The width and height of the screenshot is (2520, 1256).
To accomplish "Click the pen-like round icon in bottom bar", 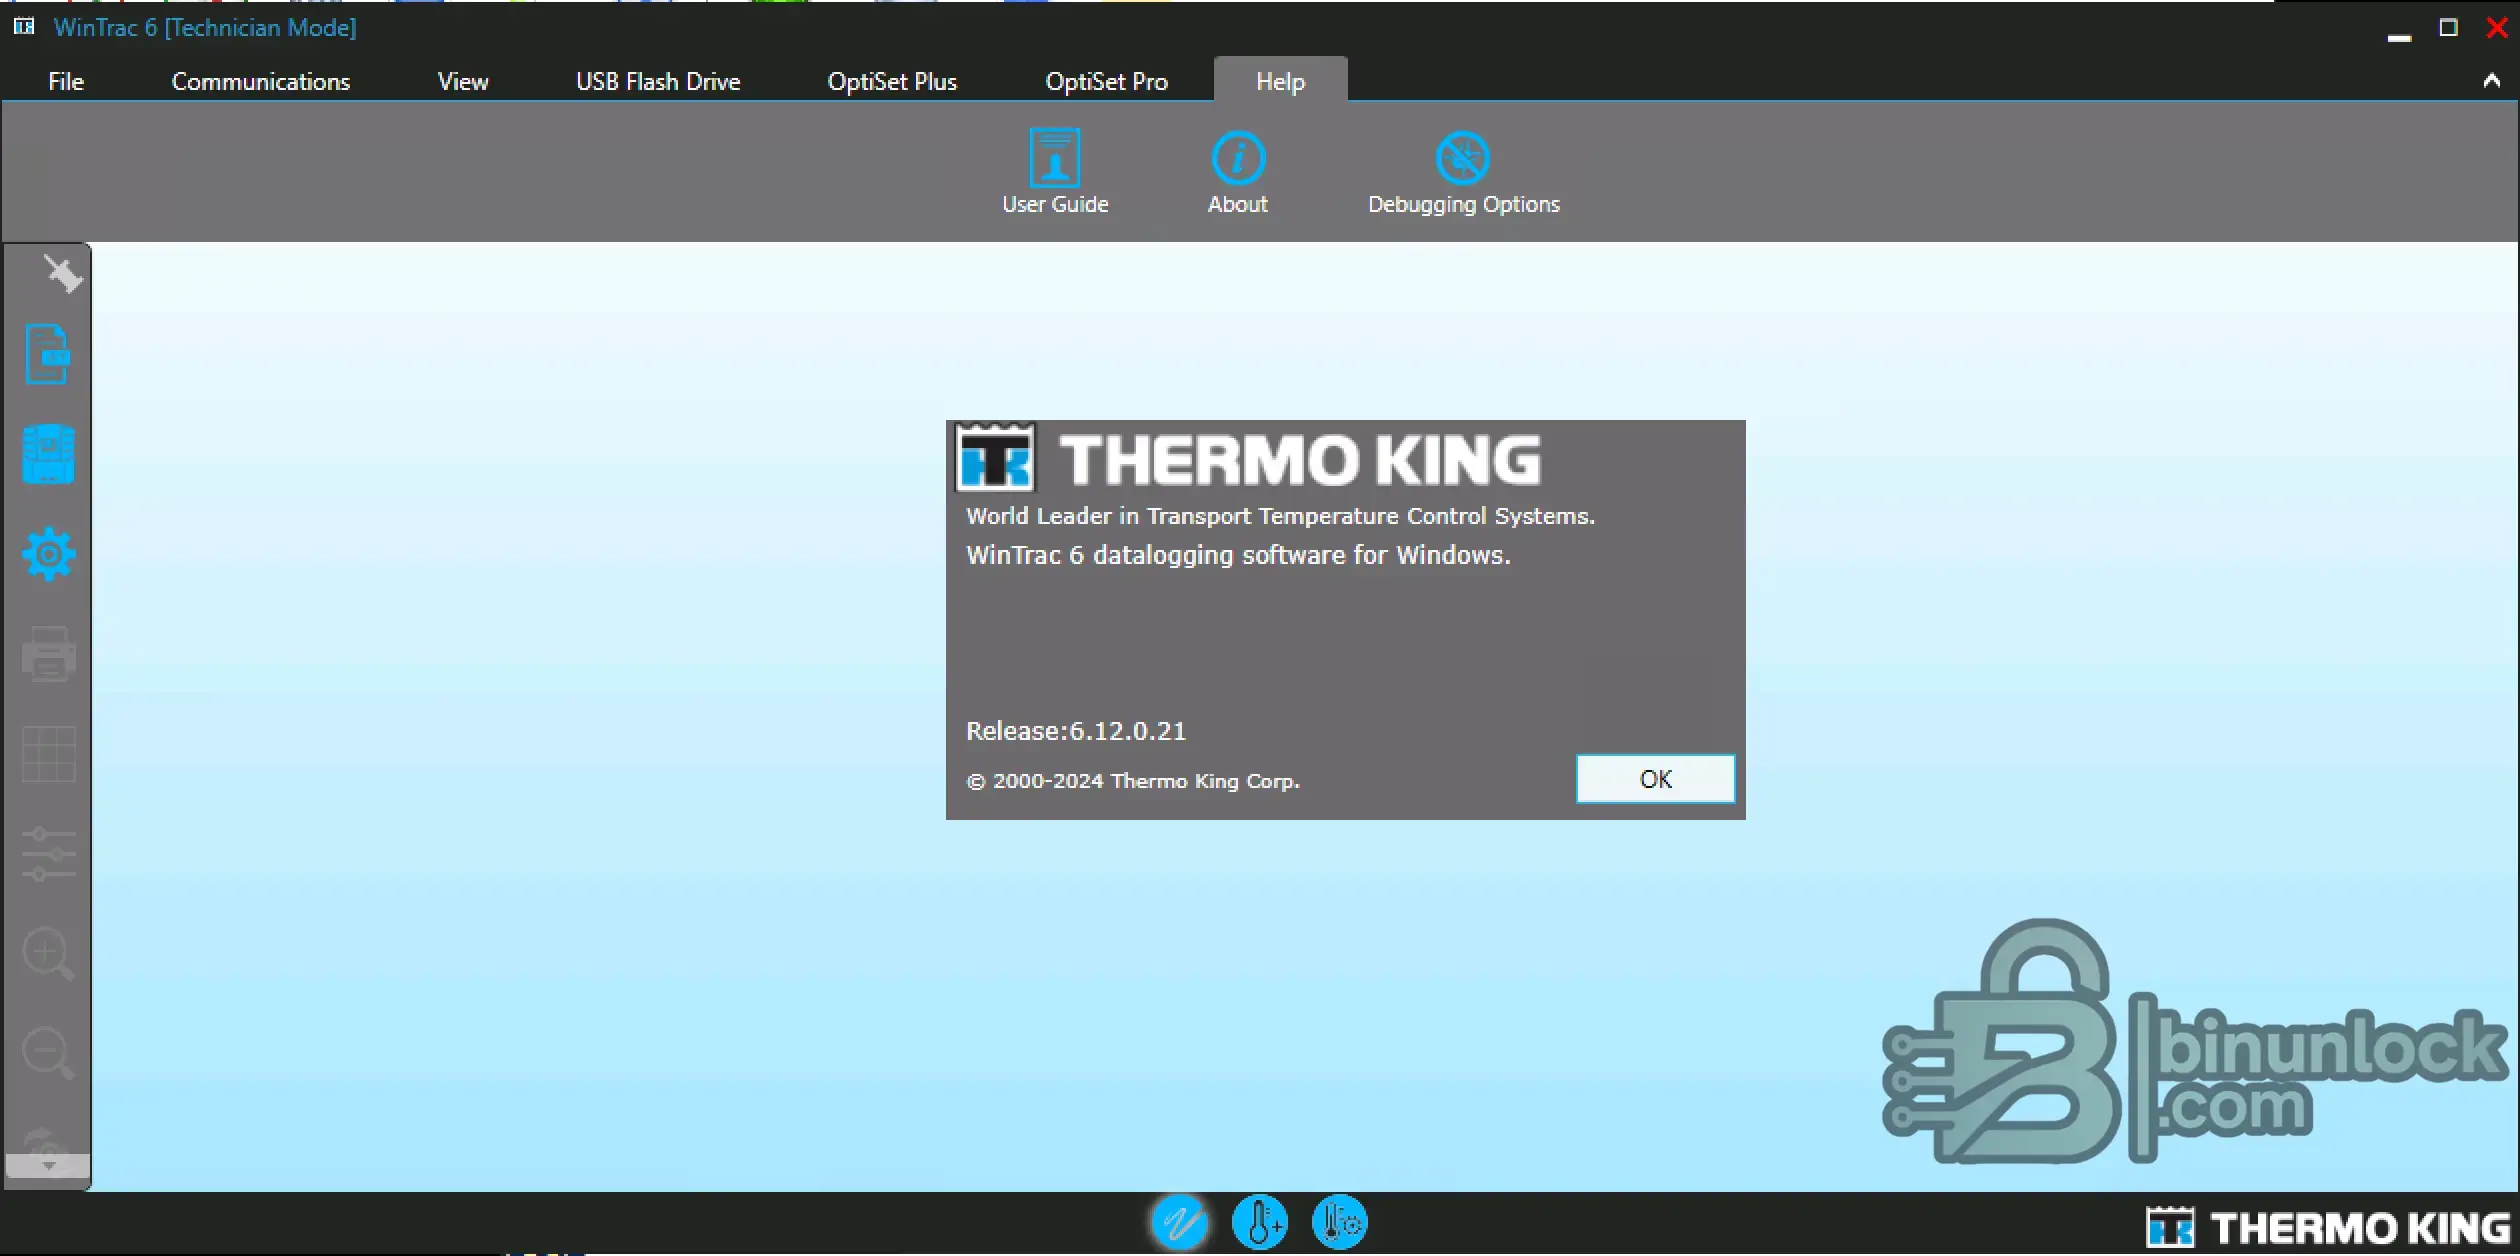I will (1179, 1222).
